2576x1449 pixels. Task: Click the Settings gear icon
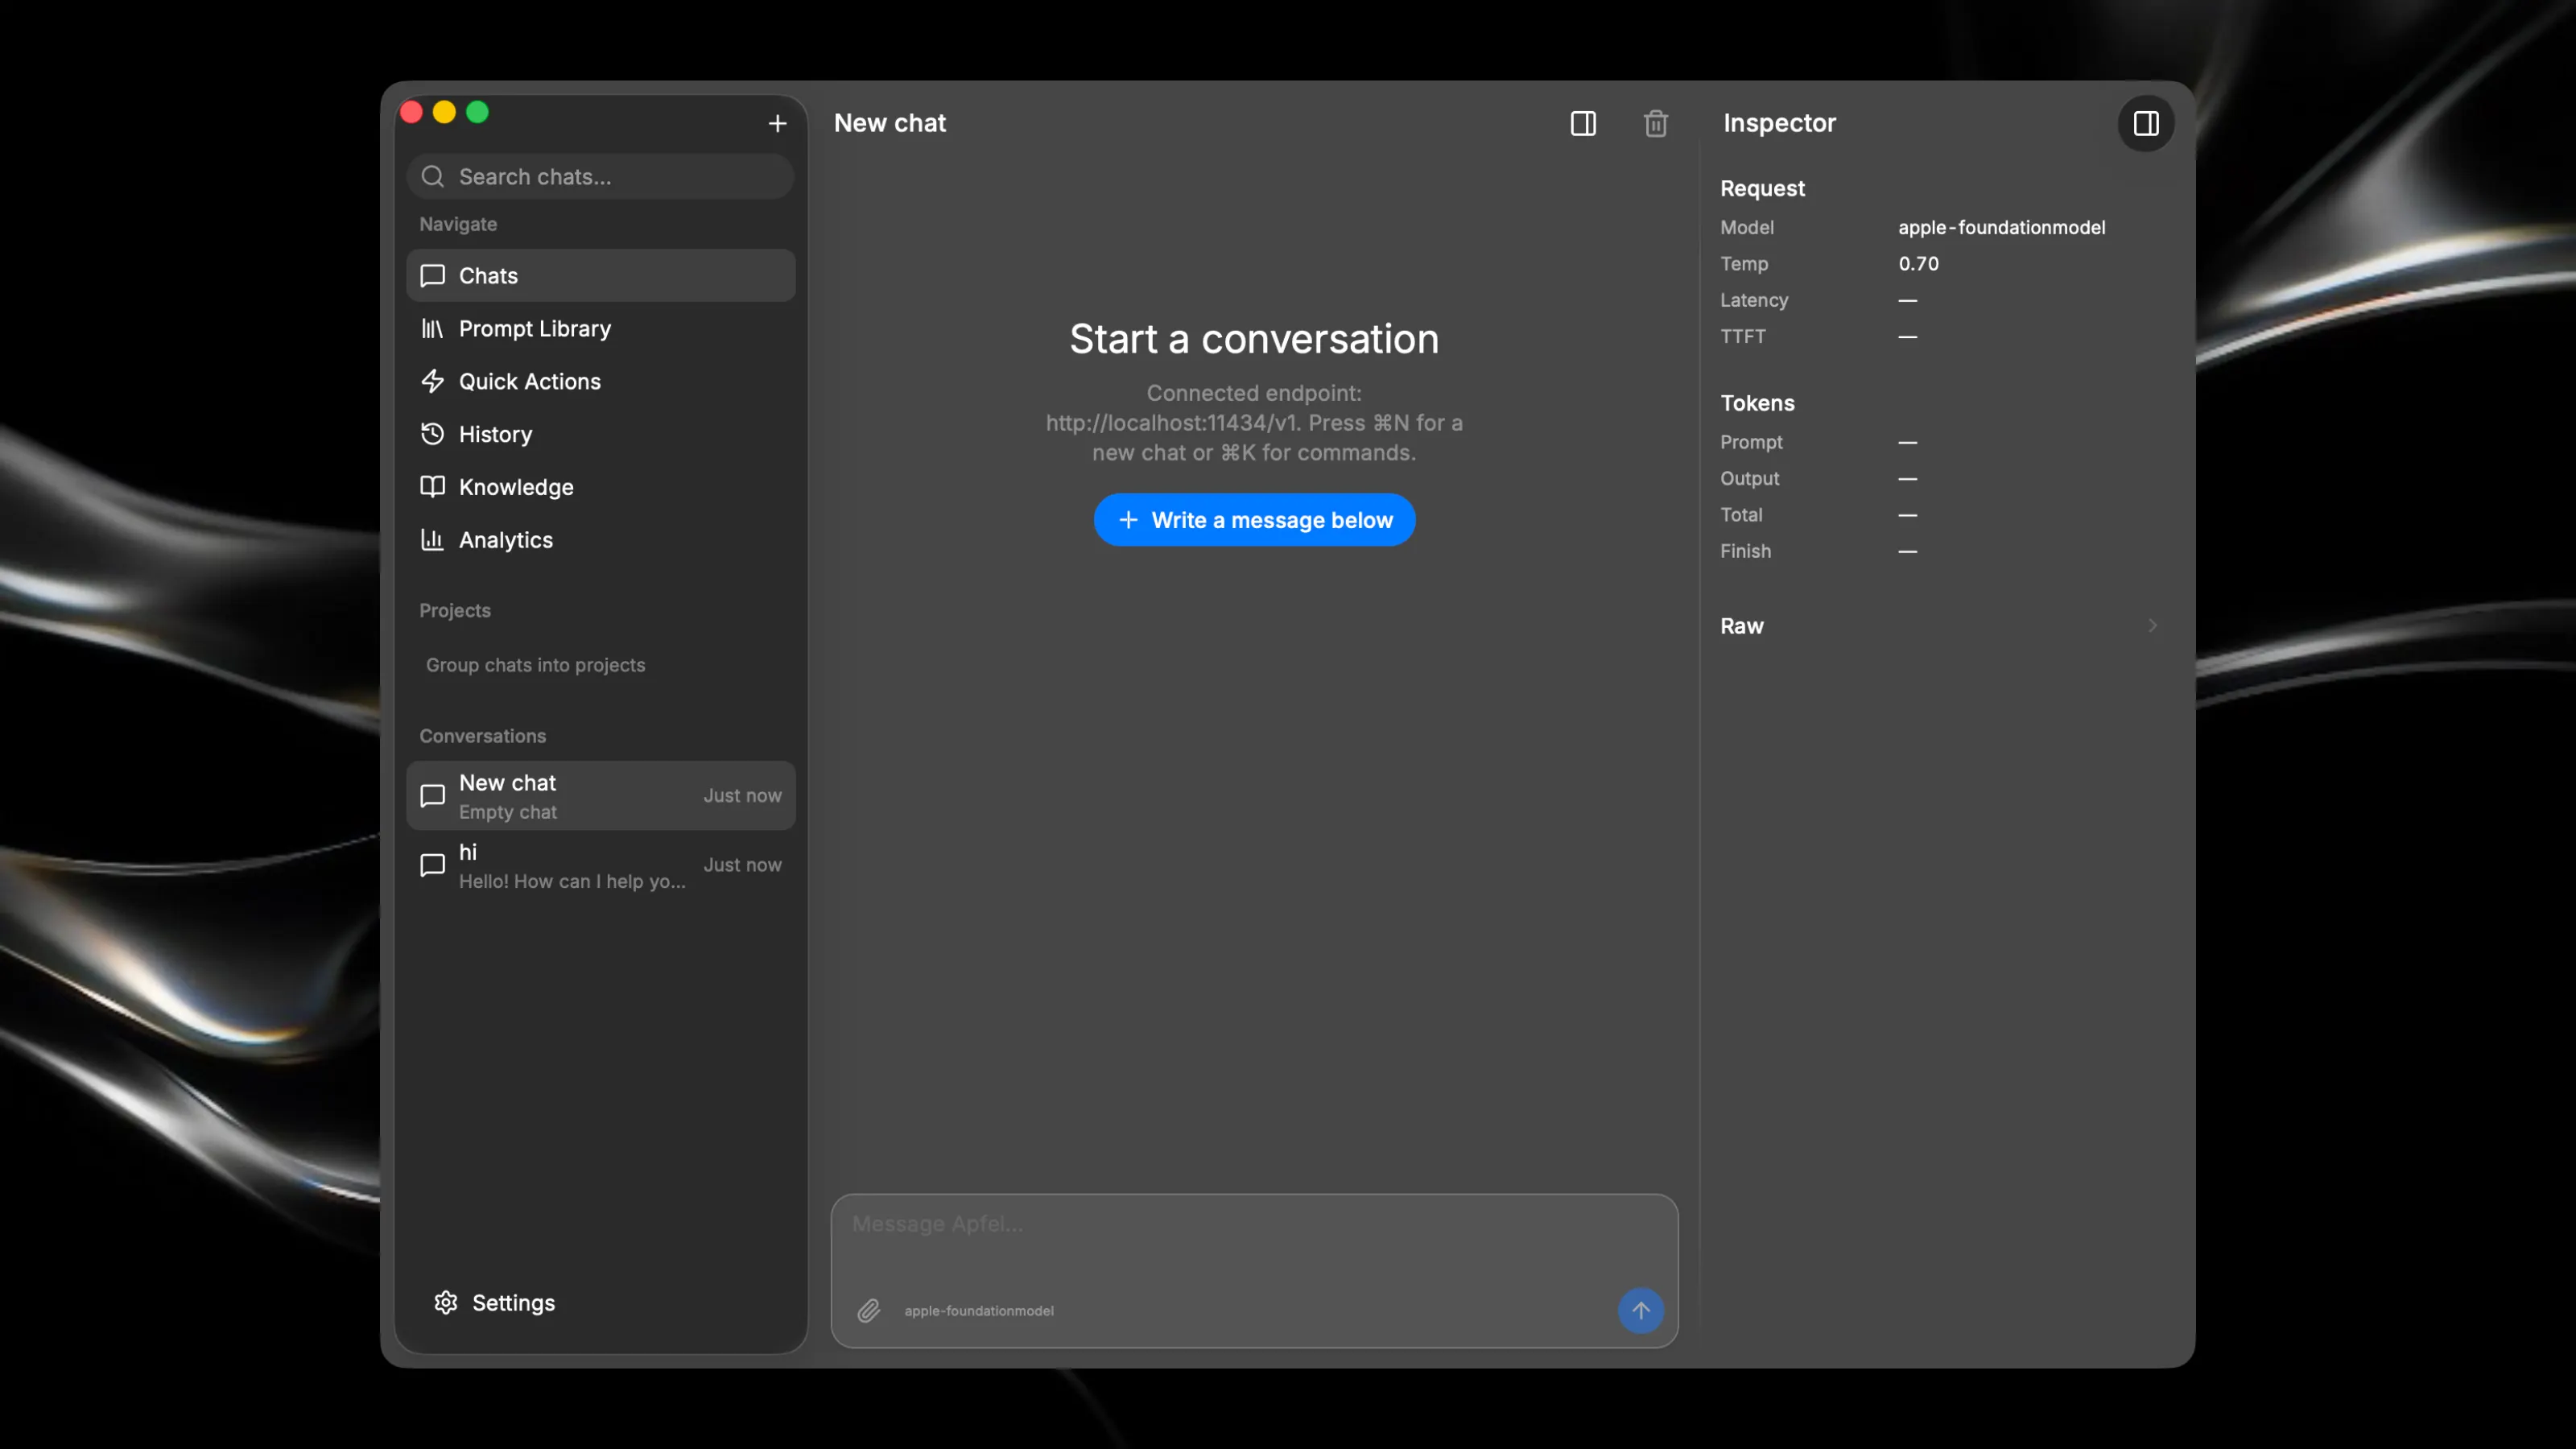[x=446, y=1302]
